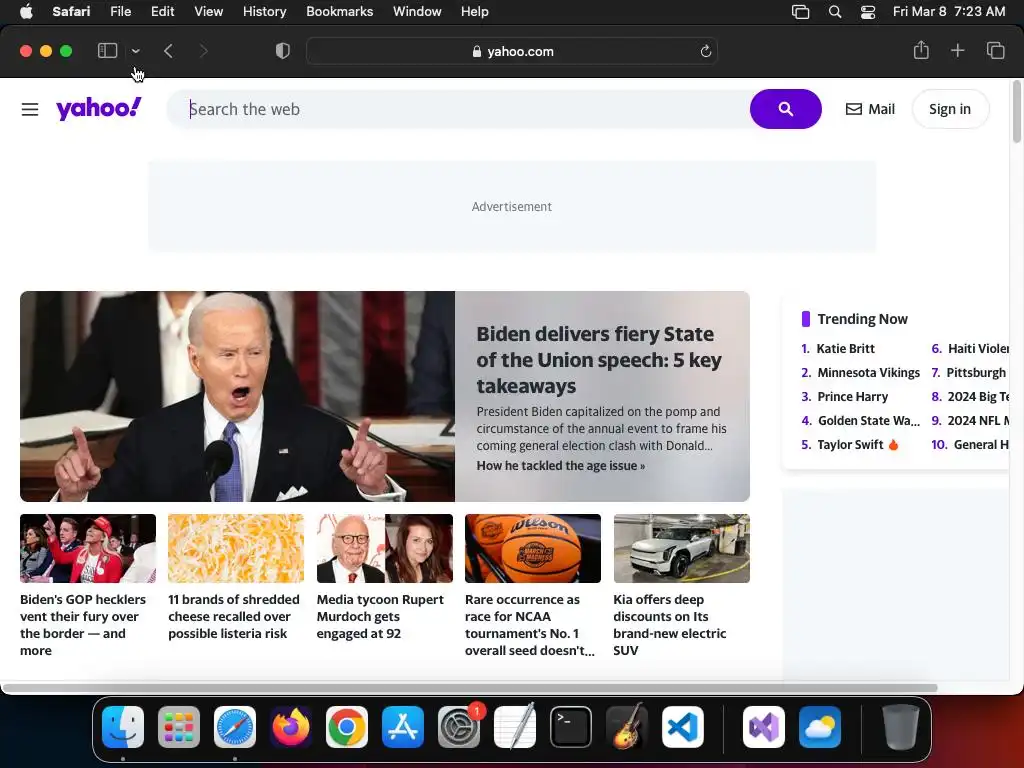This screenshot has height=768, width=1024.
Task: Open System Settings from the Dock
Action: tap(459, 727)
